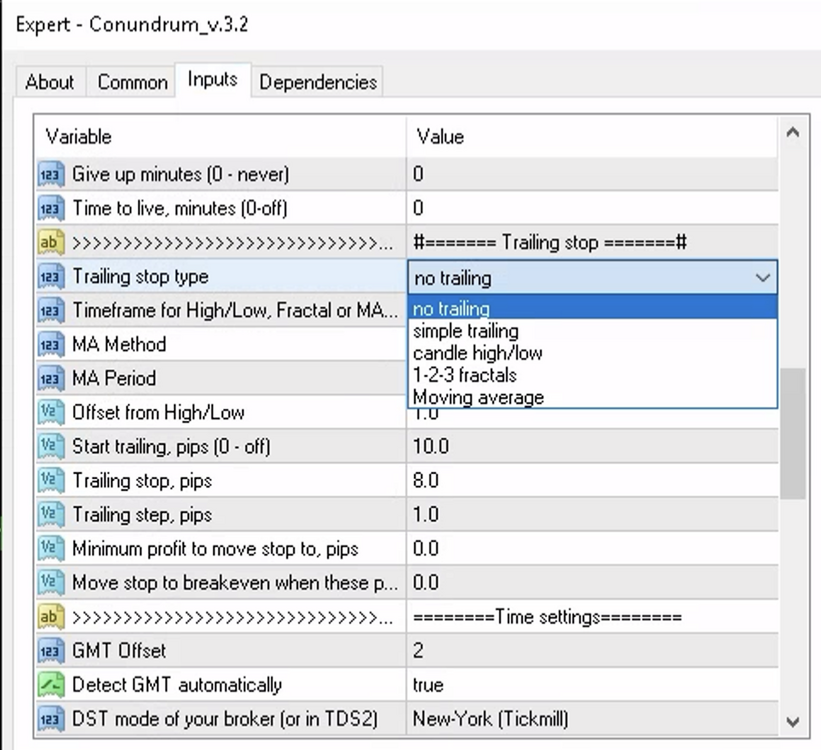Select 'Start trailing, pips (0 - off)' label

(x=171, y=447)
